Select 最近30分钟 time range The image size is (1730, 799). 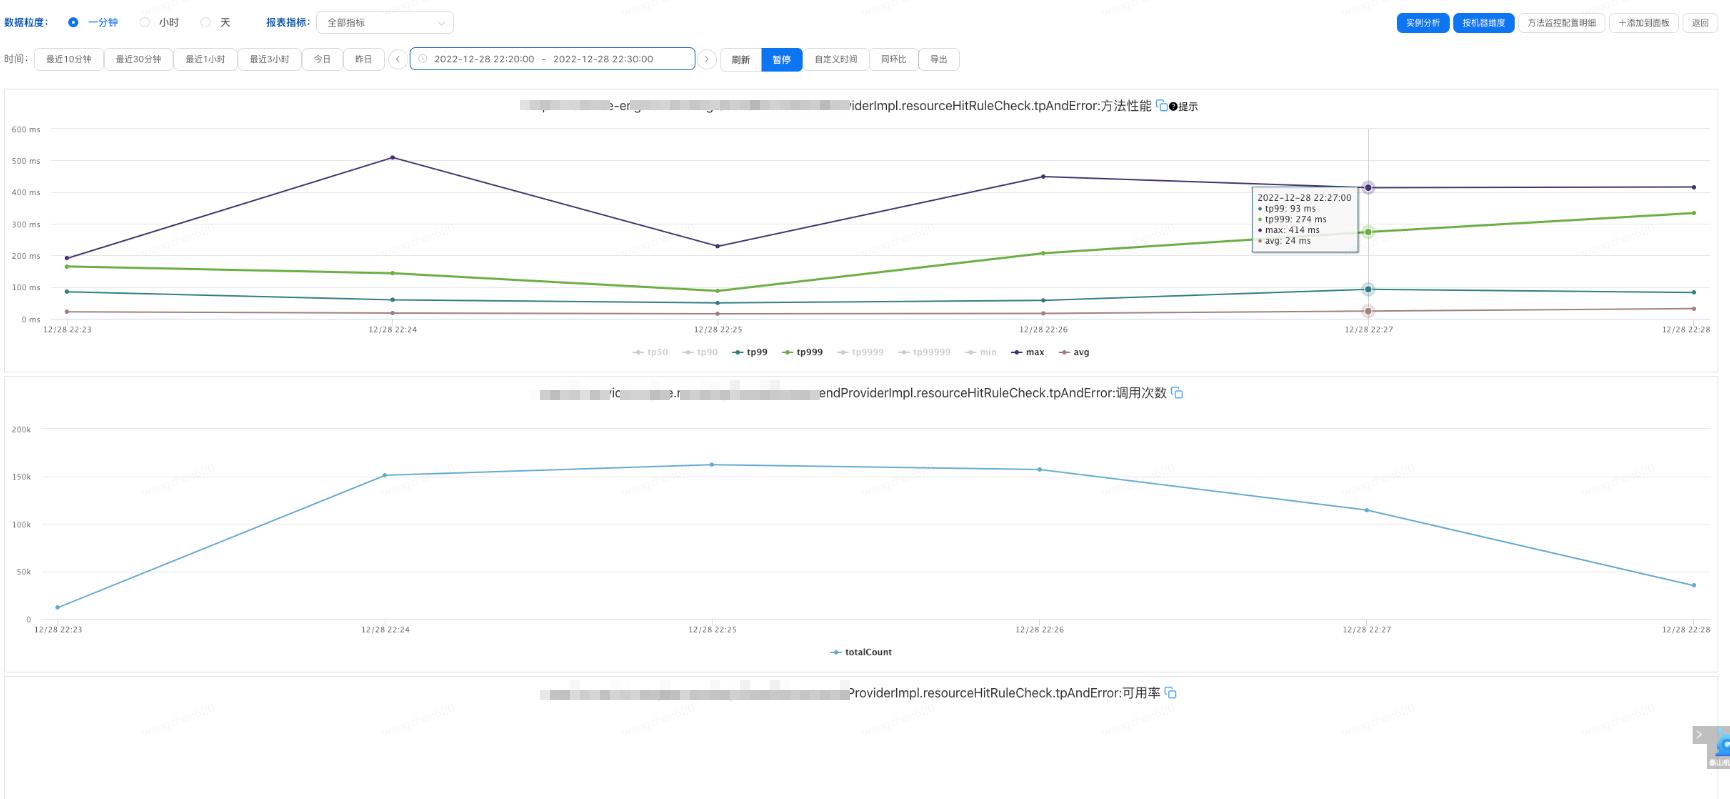click(138, 59)
